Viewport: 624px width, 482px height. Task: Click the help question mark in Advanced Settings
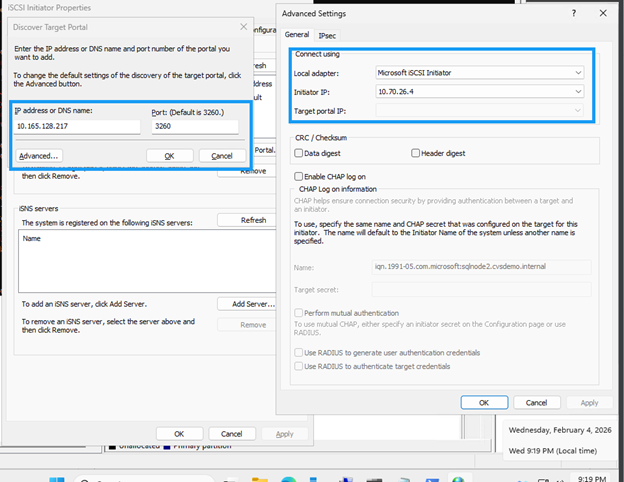tap(573, 14)
